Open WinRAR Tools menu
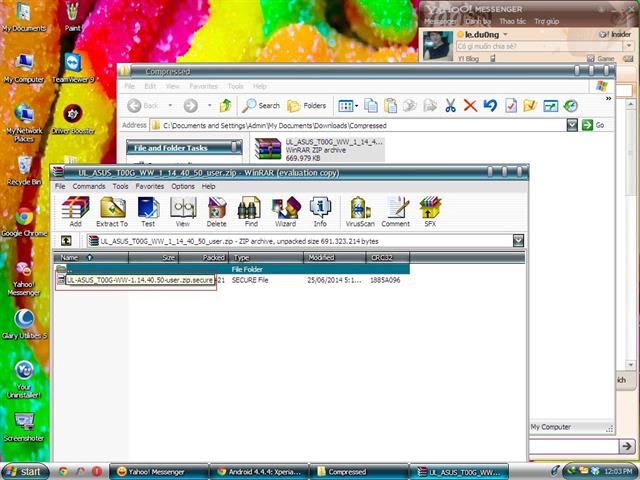 (120, 186)
